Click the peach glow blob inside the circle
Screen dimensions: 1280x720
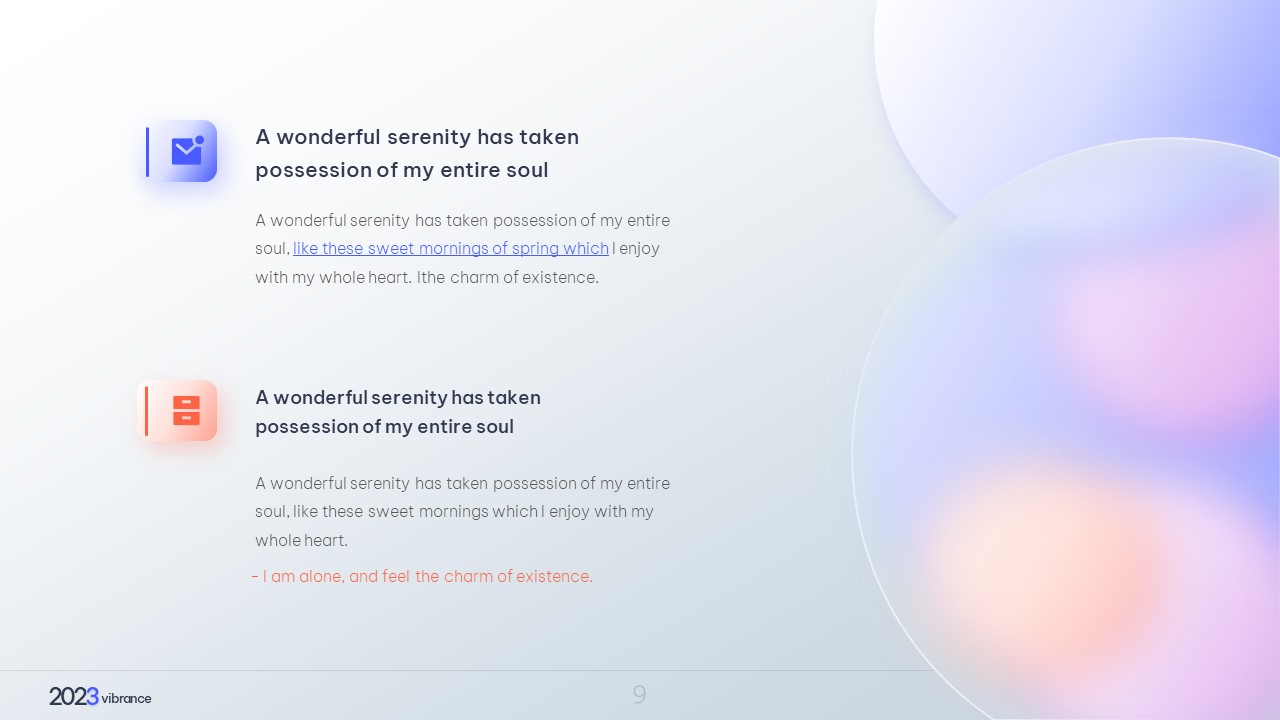click(1040, 560)
